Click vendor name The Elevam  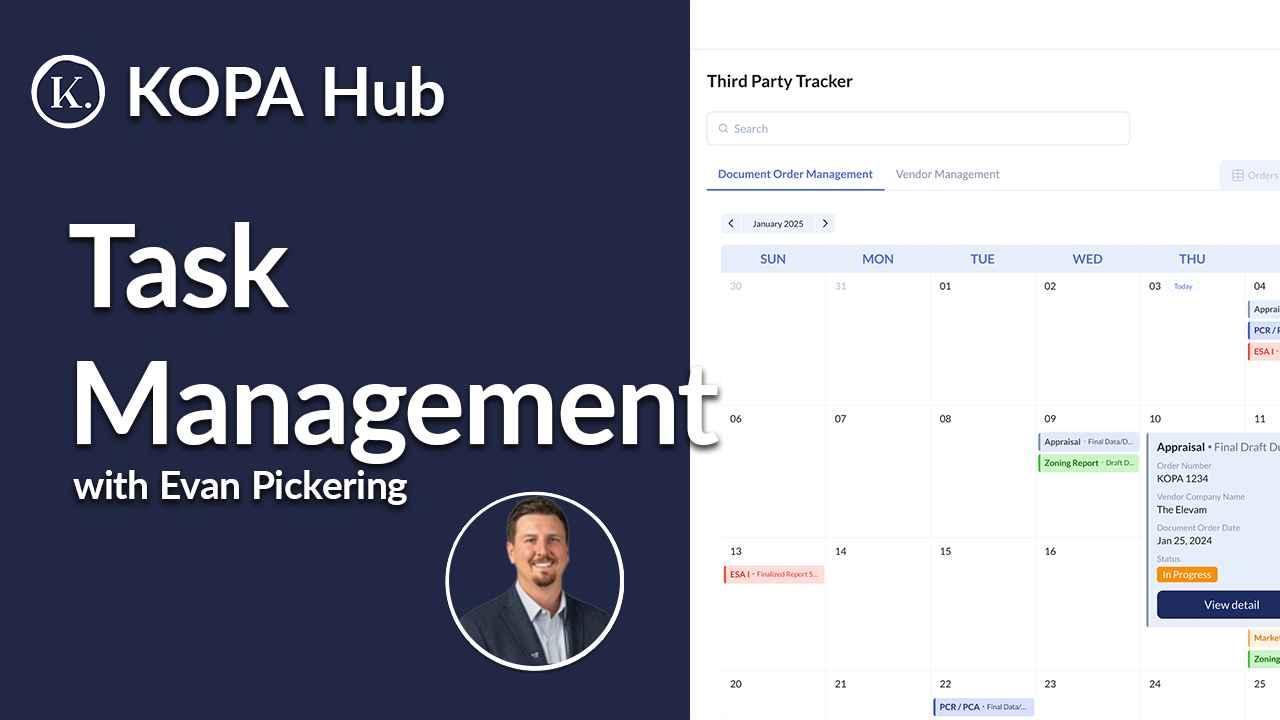[1182, 510]
